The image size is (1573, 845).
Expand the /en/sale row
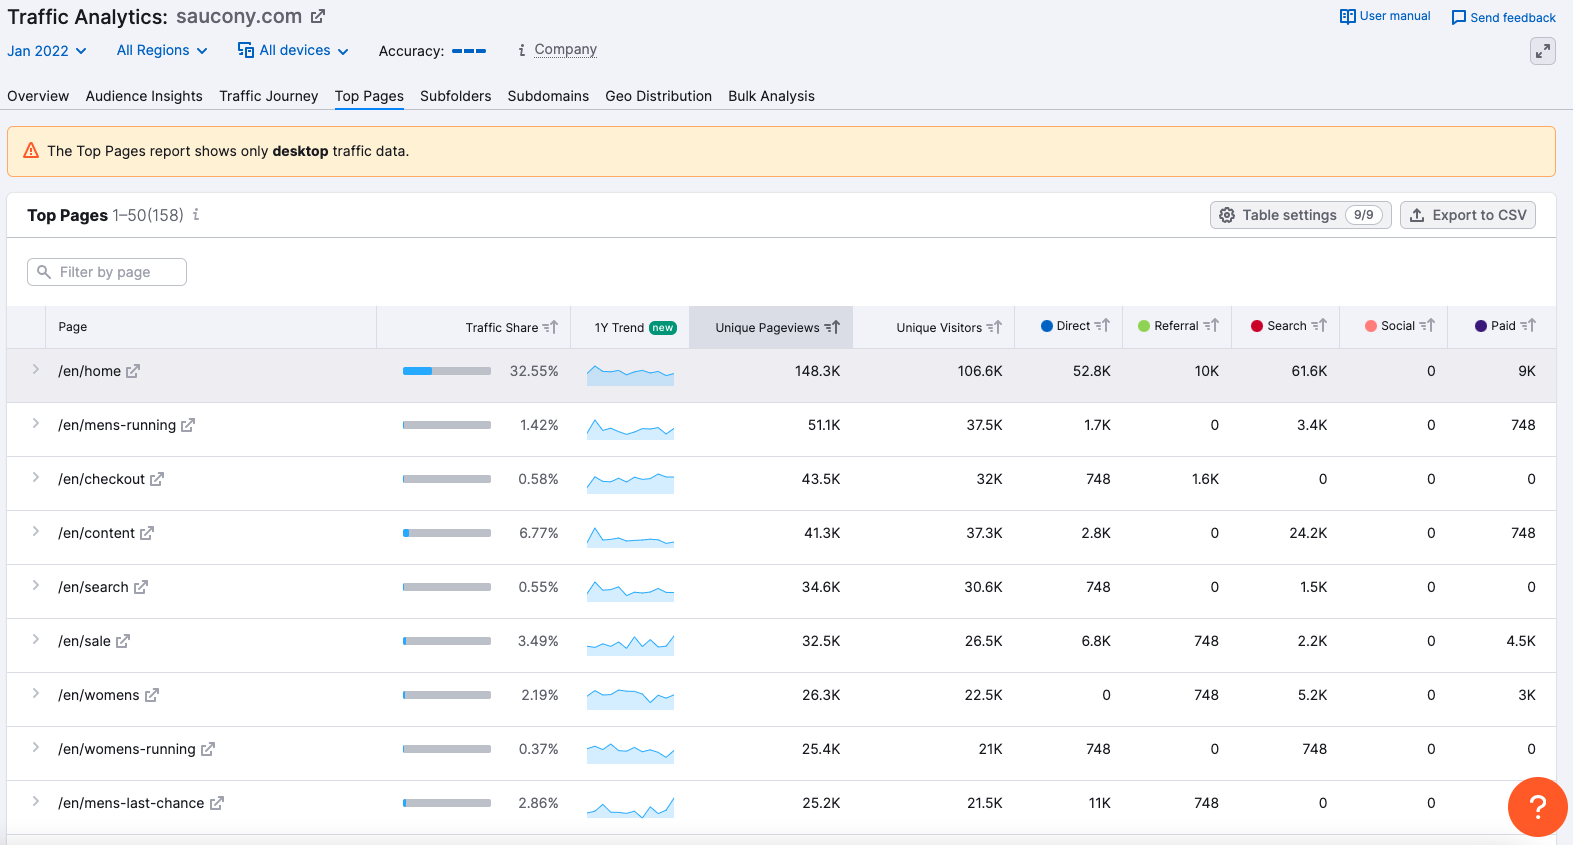pyautogui.click(x=36, y=640)
